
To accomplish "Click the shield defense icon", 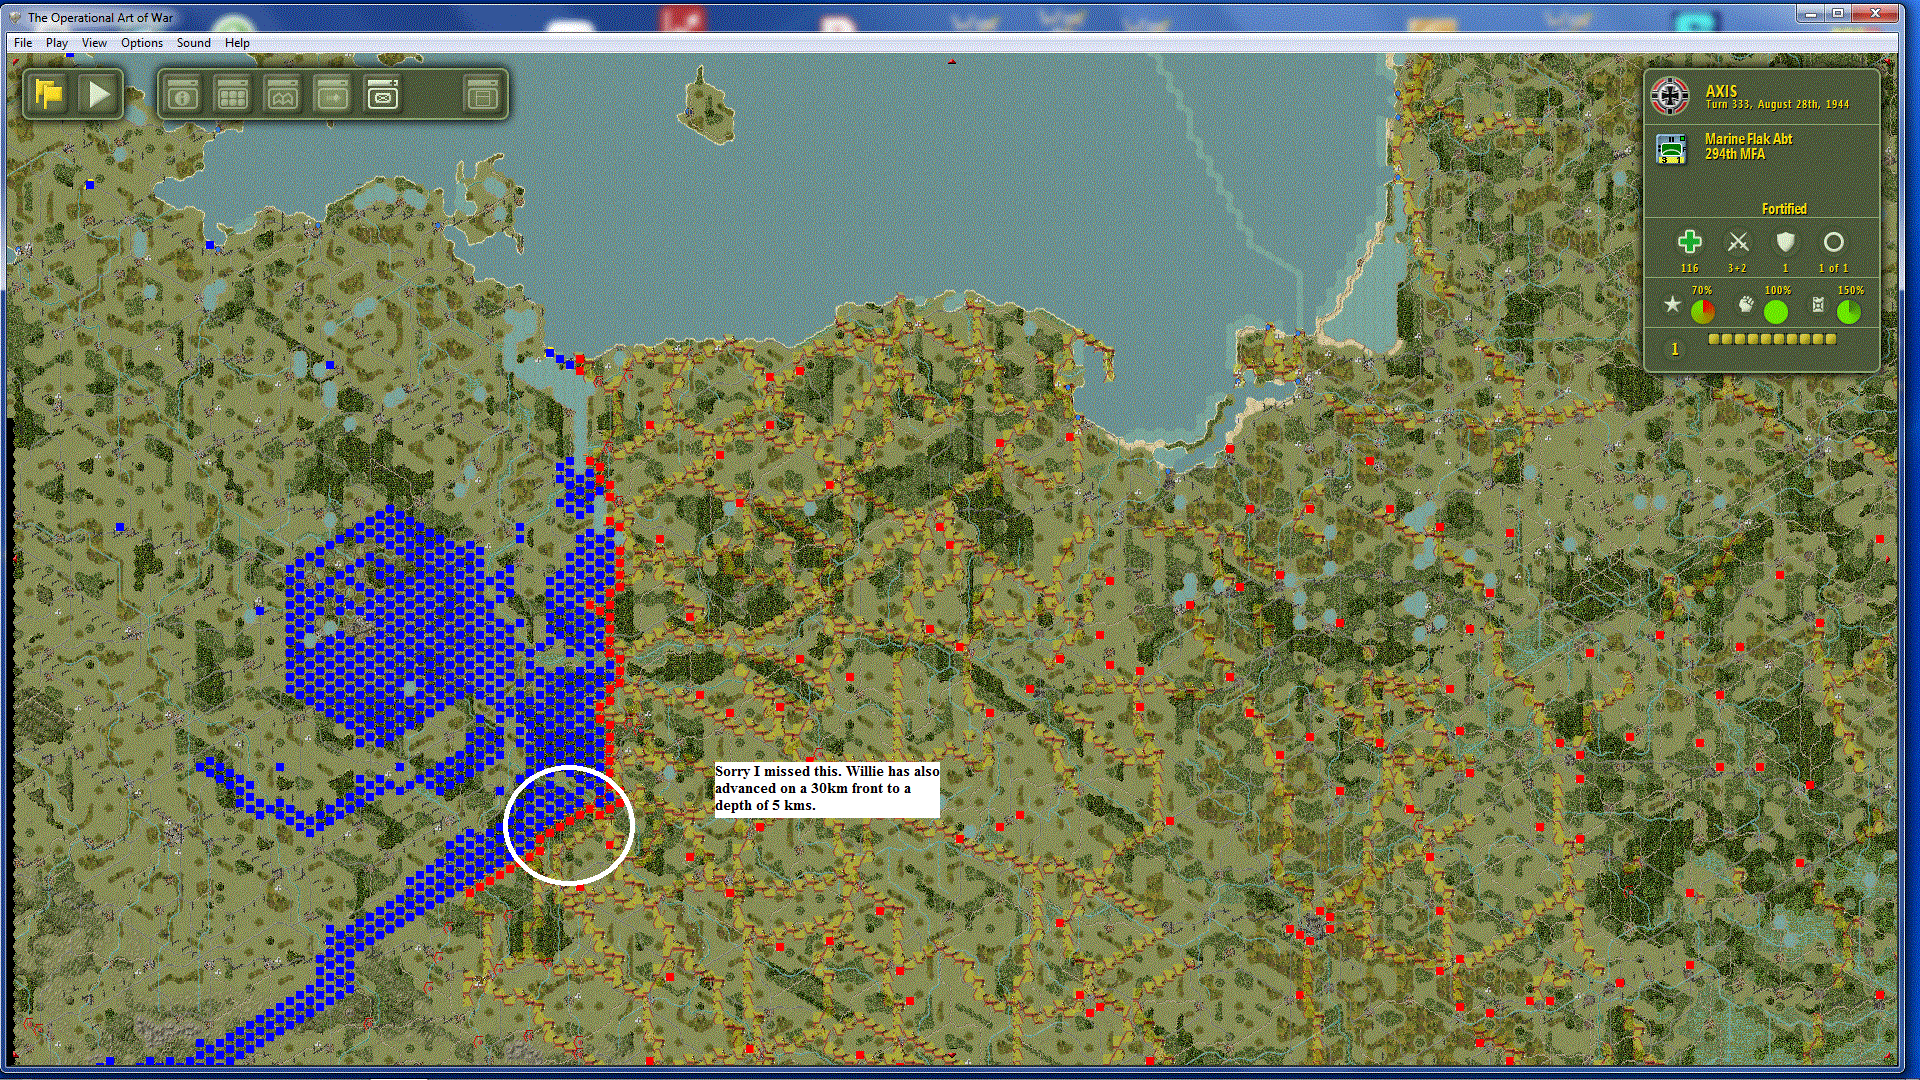I will pos(1785,242).
